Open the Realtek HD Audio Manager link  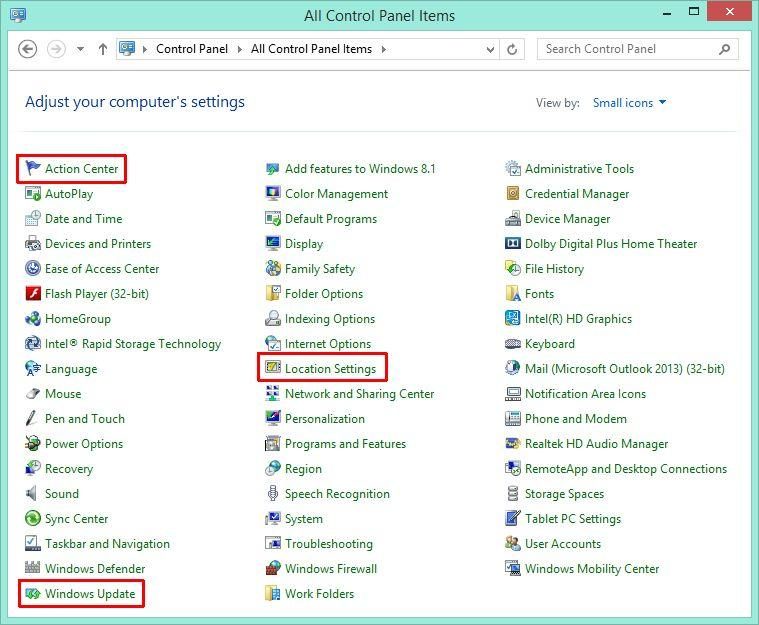click(596, 443)
